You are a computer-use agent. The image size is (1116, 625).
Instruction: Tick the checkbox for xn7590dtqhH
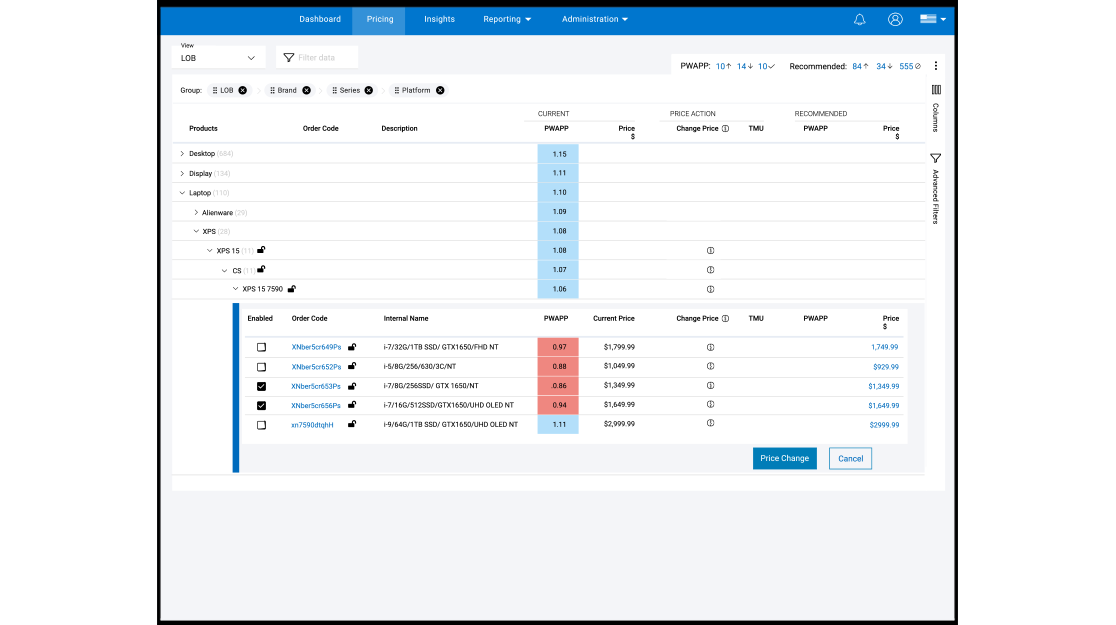click(x=261, y=425)
